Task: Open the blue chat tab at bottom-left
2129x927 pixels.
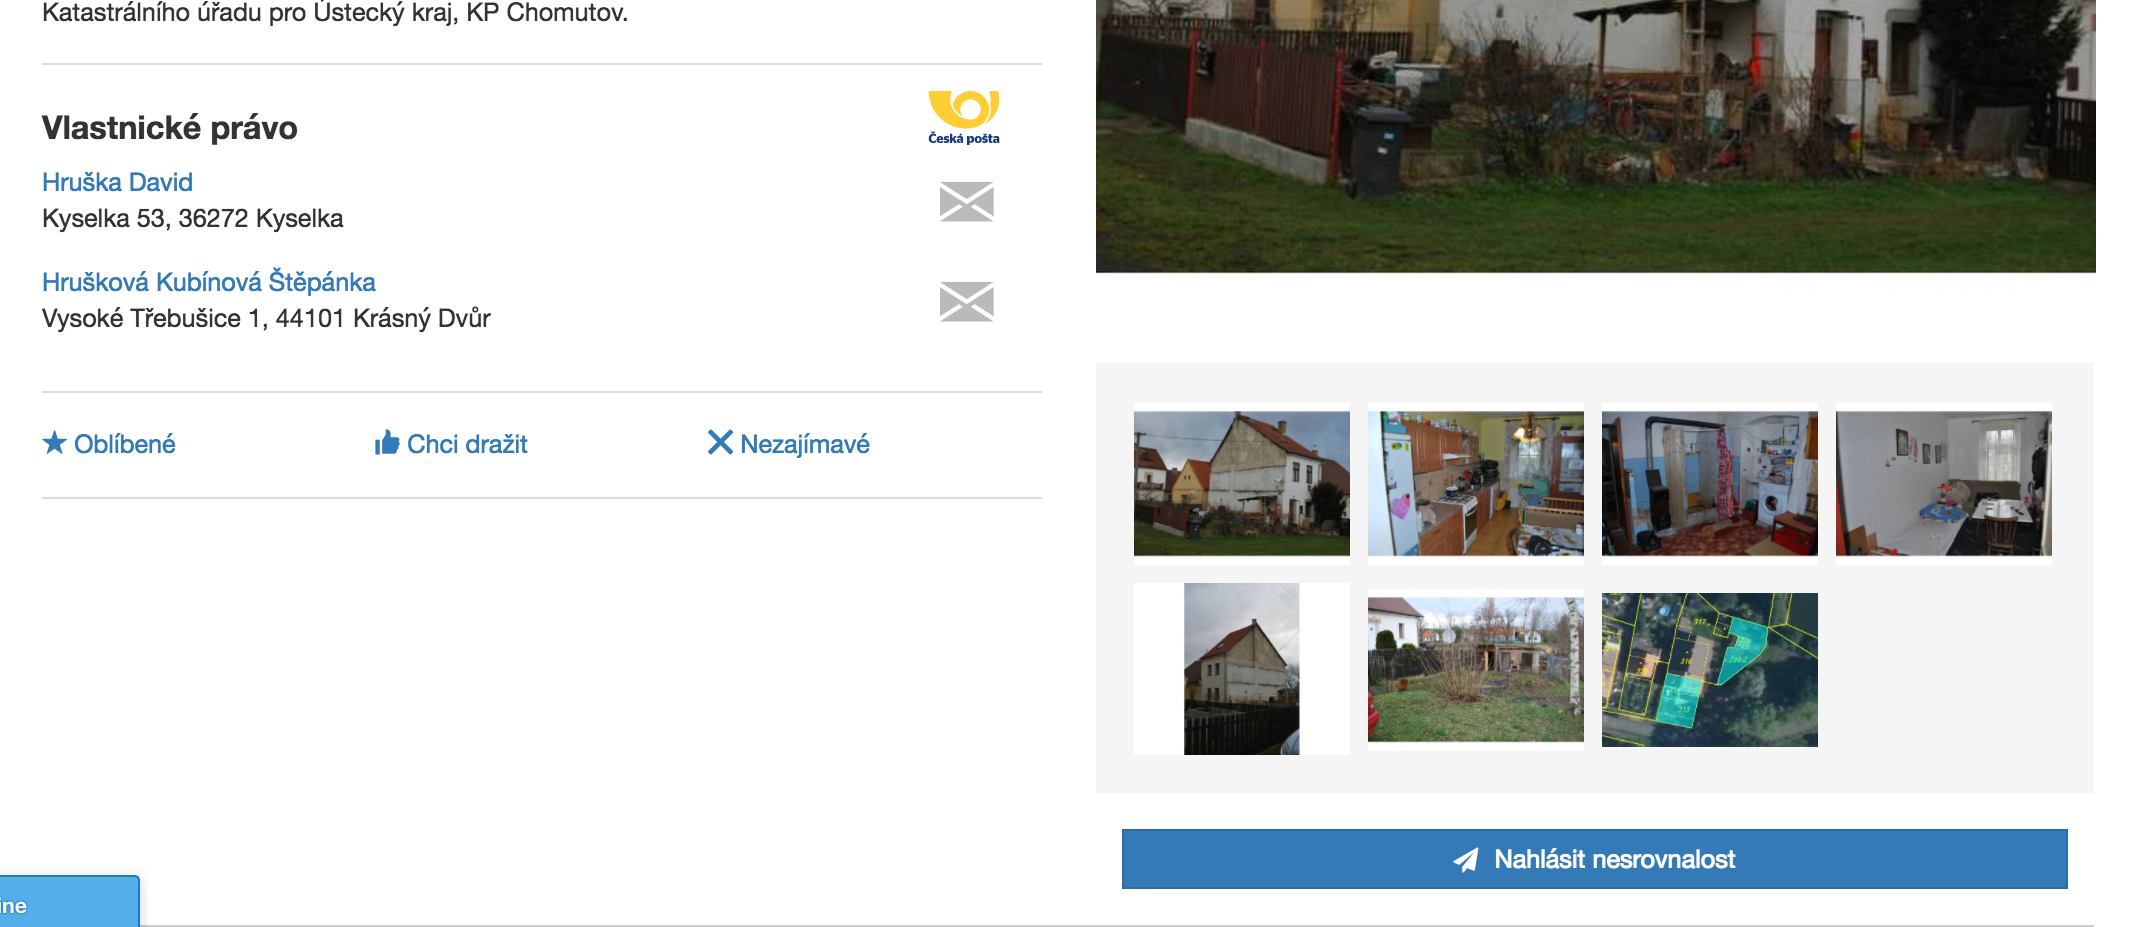Action: coord(69,902)
